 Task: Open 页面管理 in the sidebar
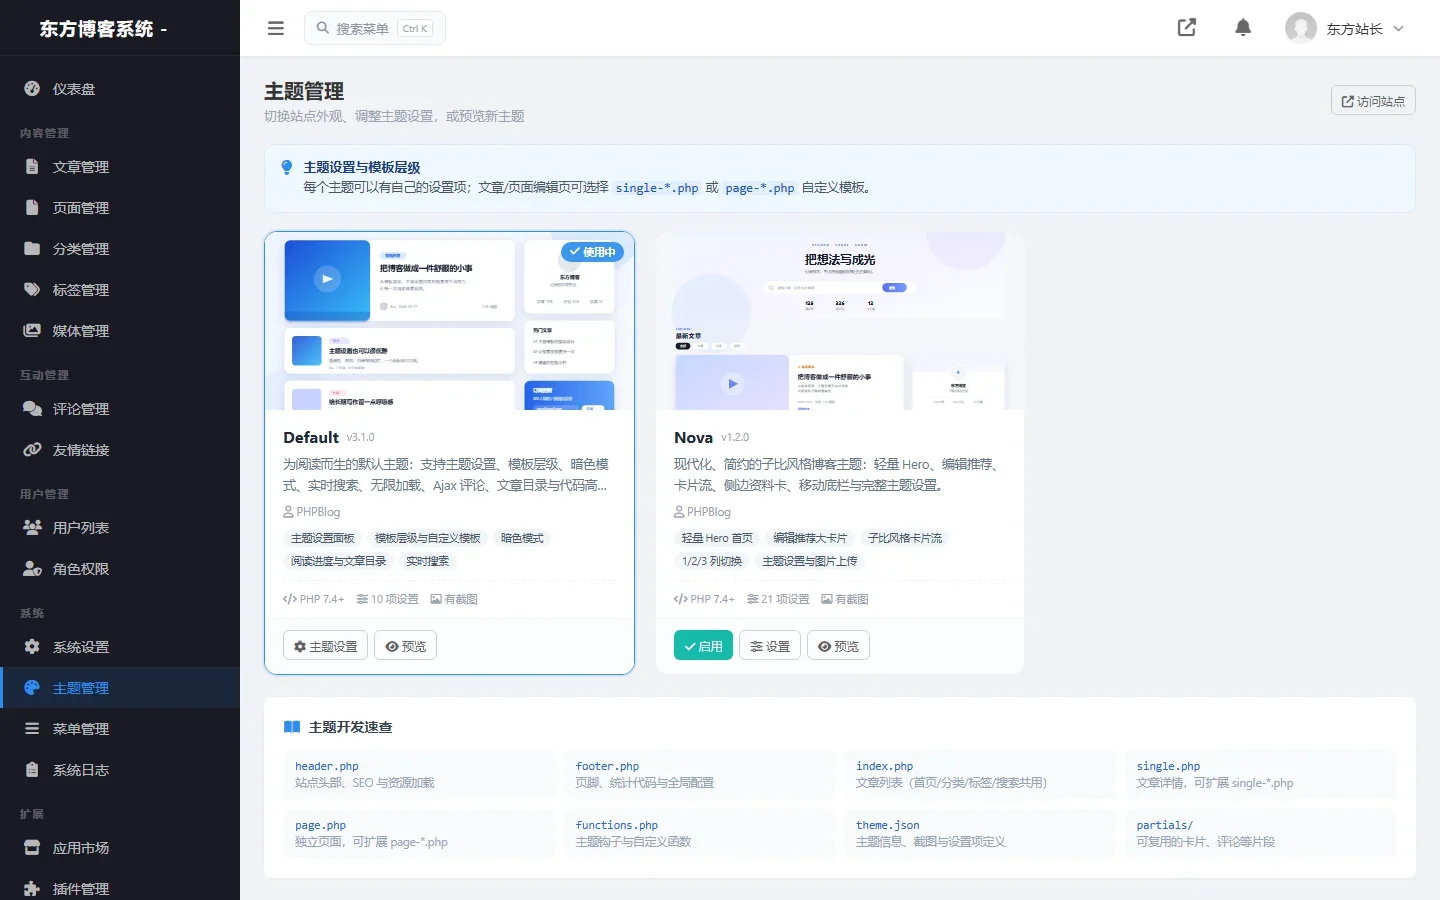120,208
